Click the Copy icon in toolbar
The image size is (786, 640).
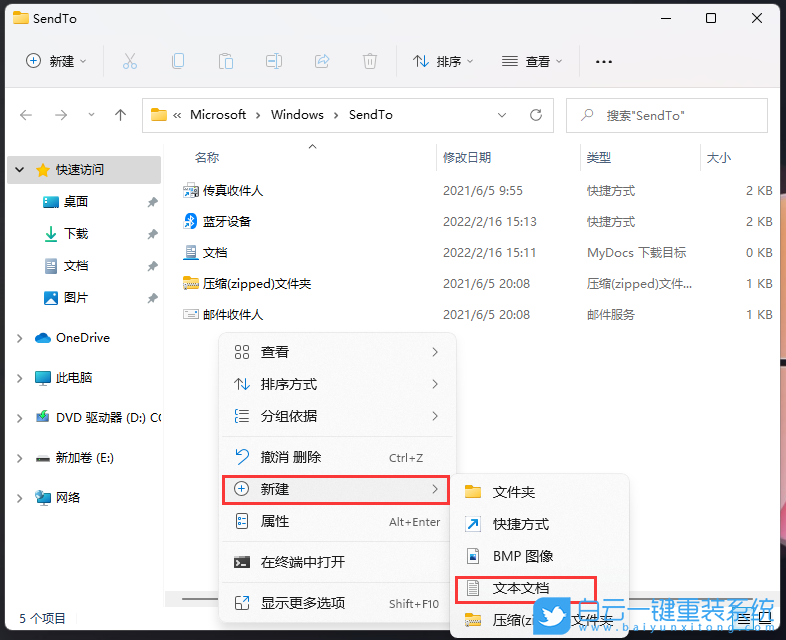177,61
